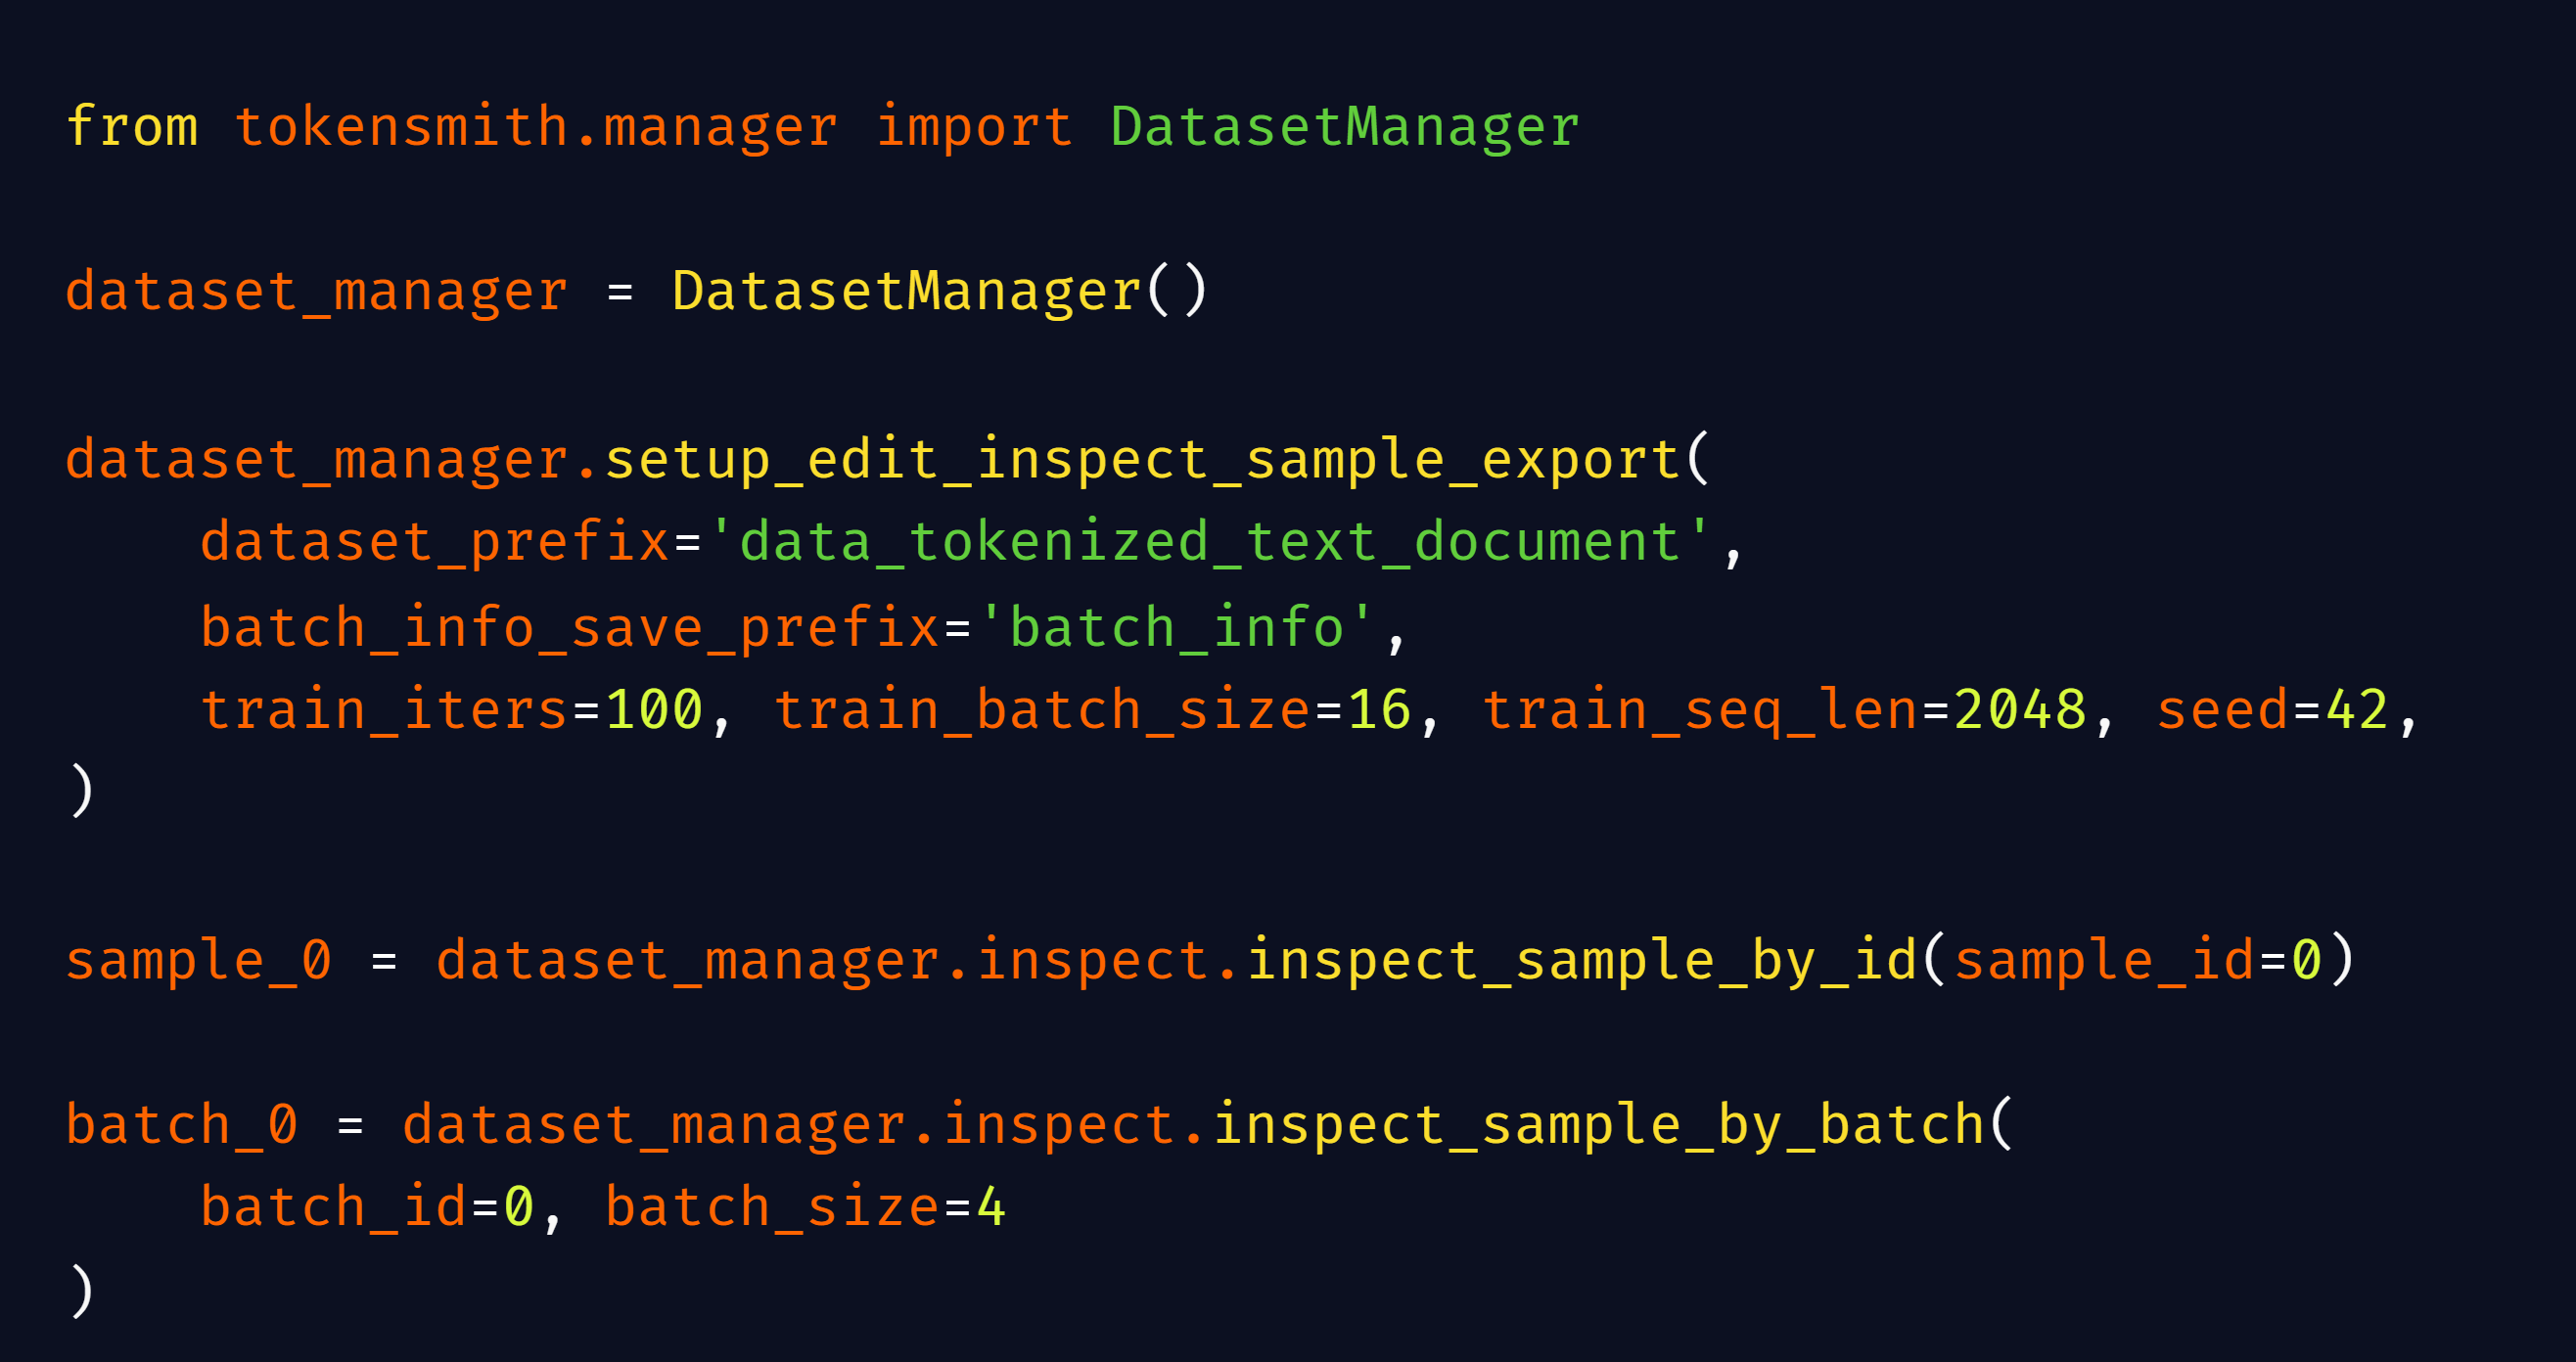2576x1362 pixels.
Task: Click the dataset_prefix parameter name
Action: (435, 542)
